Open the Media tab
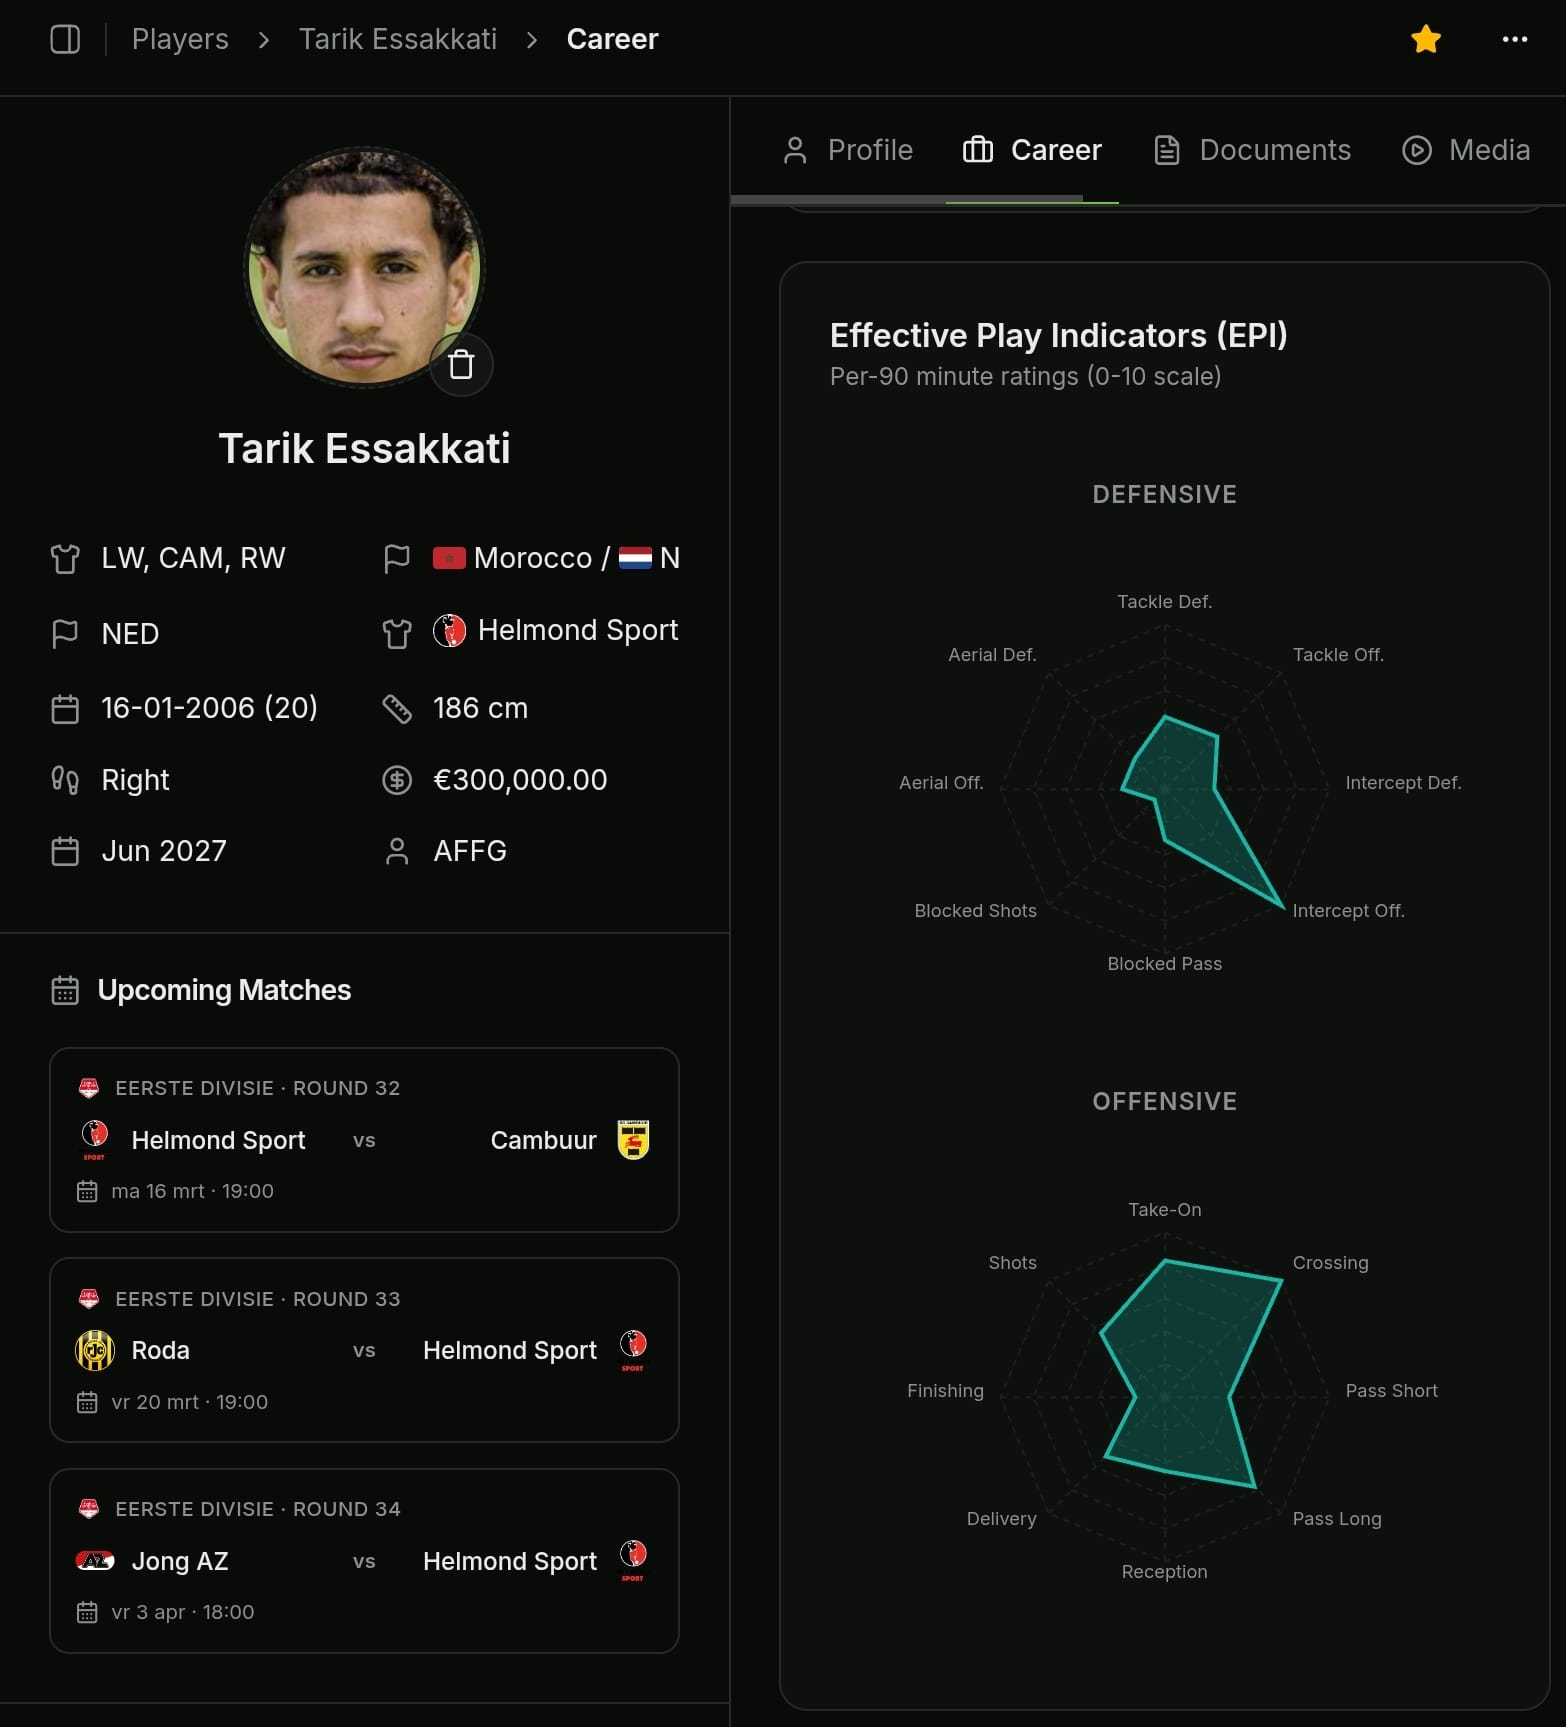Image resolution: width=1566 pixels, height=1727 pixels. click(x=1466, y=150)
